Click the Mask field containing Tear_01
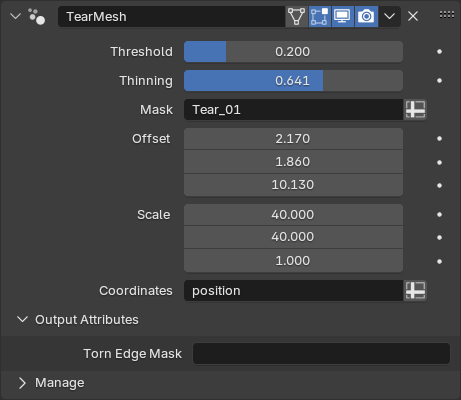 [293, 110]
